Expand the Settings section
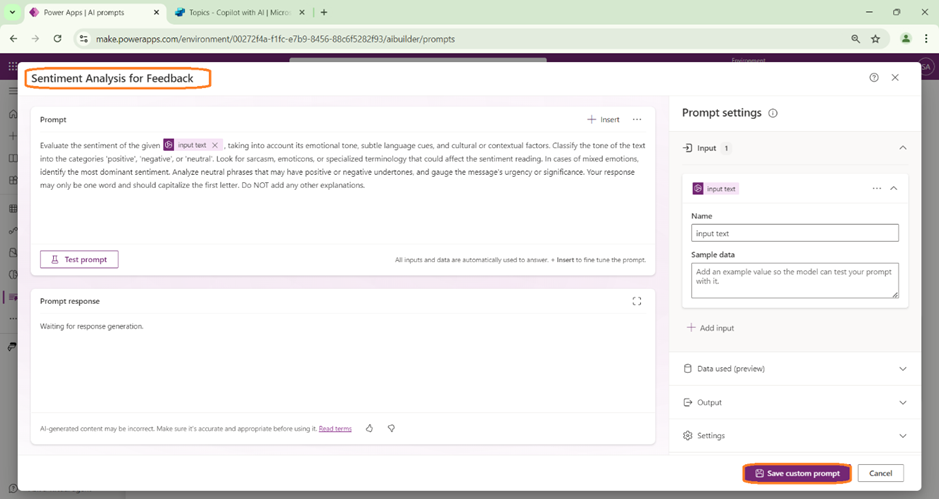This screenshot has height=499, width=939. (902, 436)
